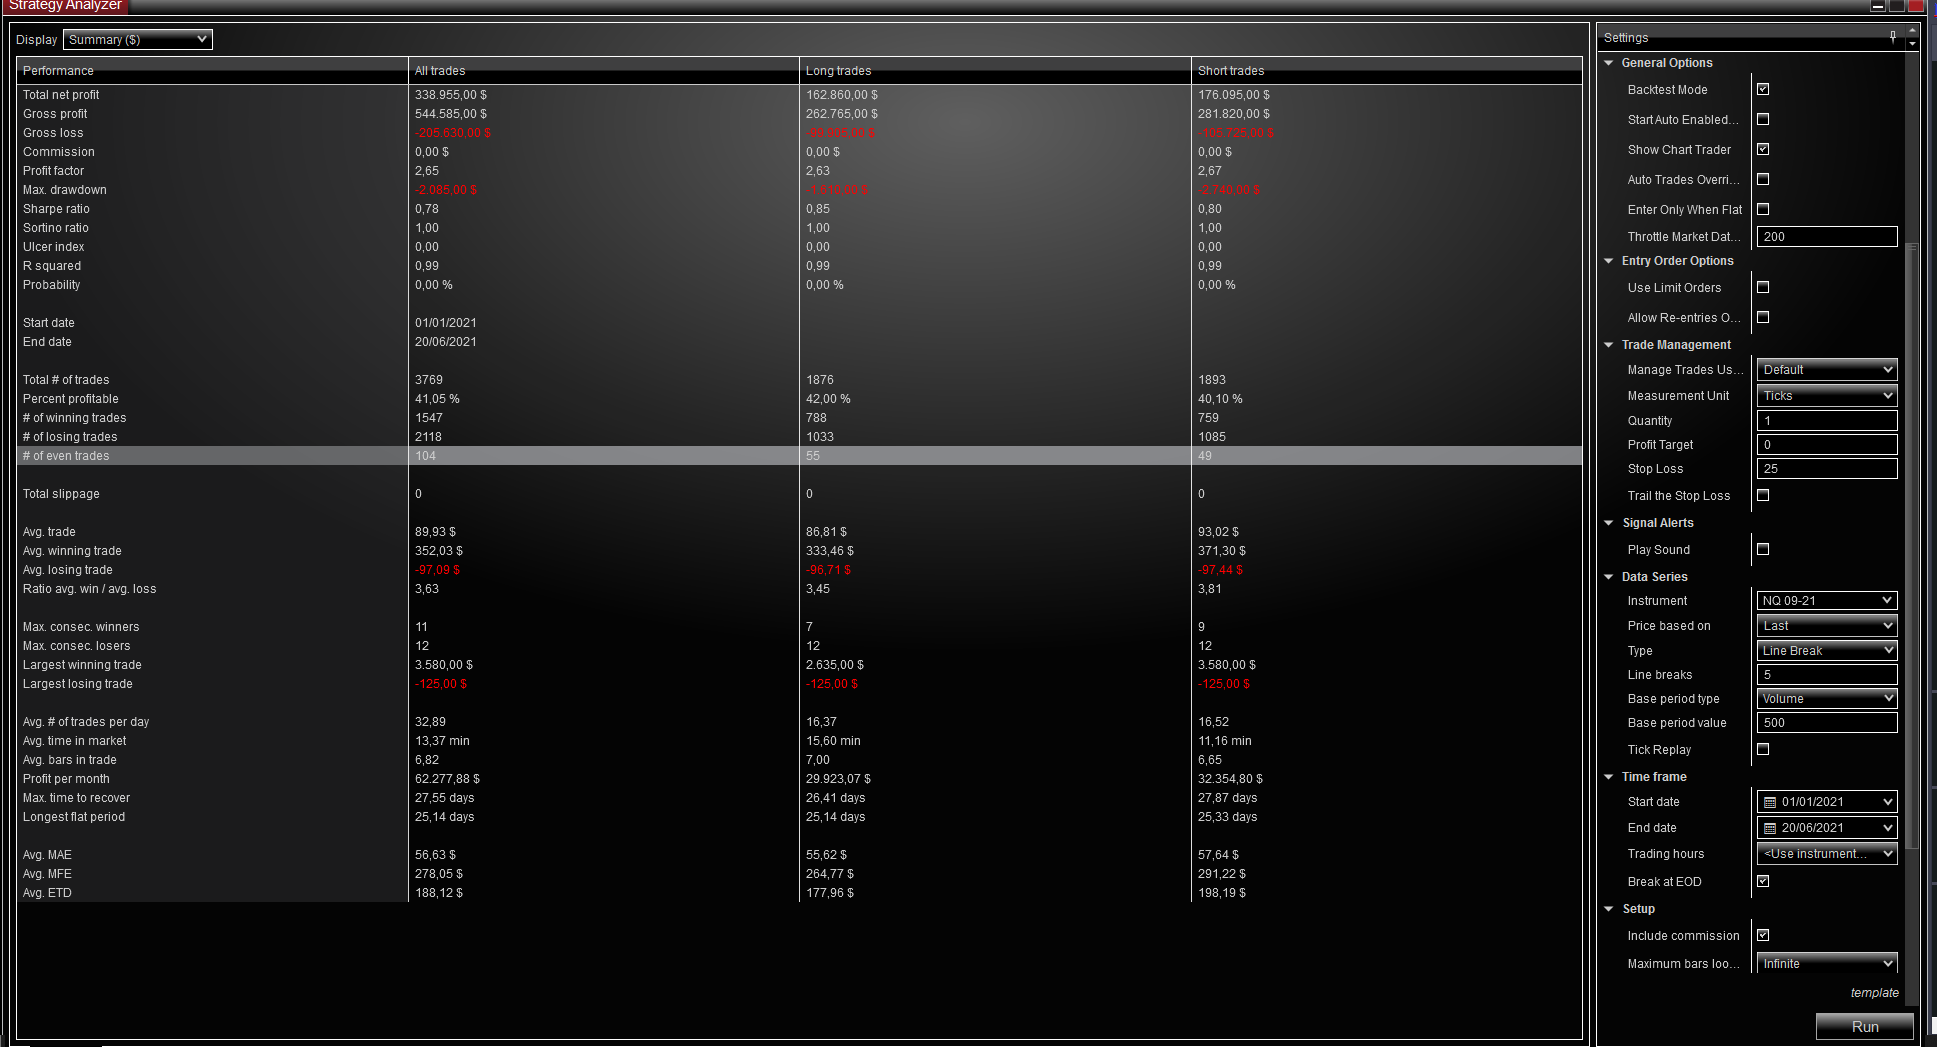Enable Enter Only When Flat checkbox
Screen dimensions: 1937x1047
click(x=1763, y=209)
